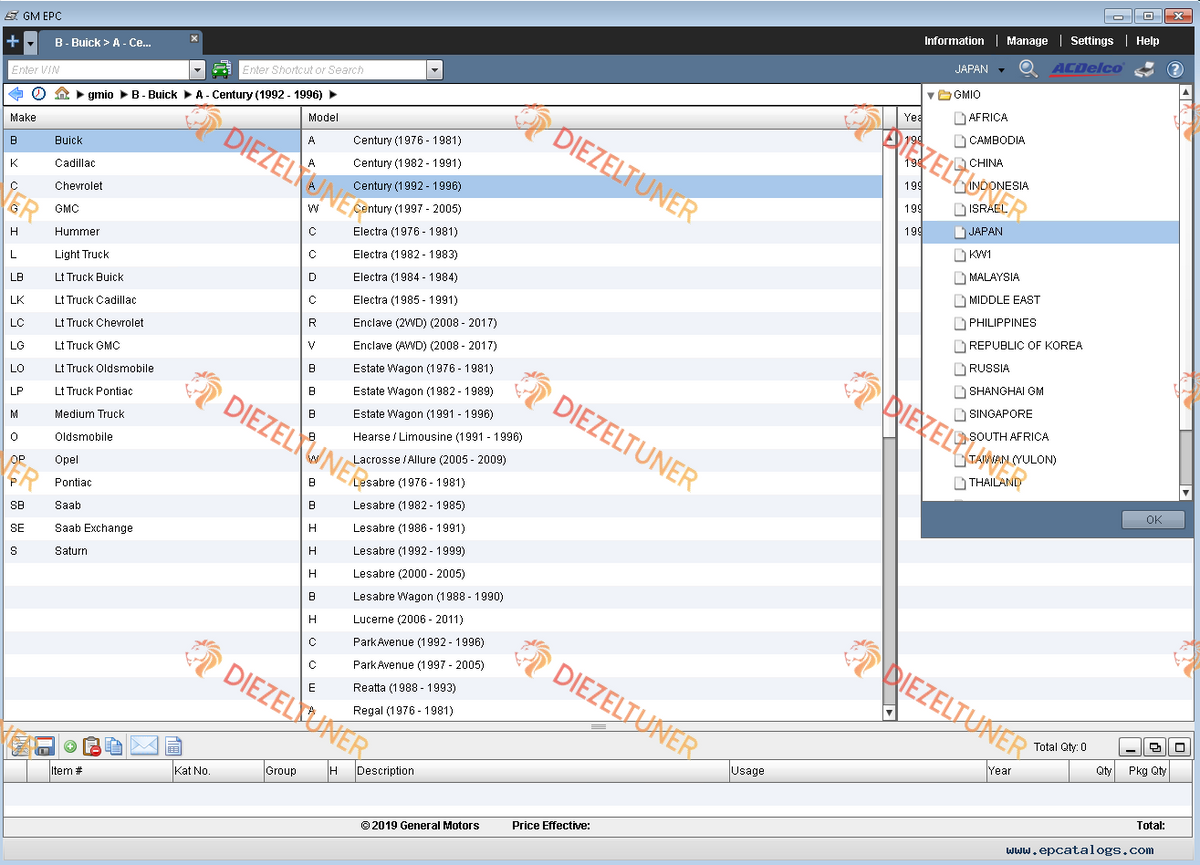Select Hummer in the Make list

tap(152, 232)
